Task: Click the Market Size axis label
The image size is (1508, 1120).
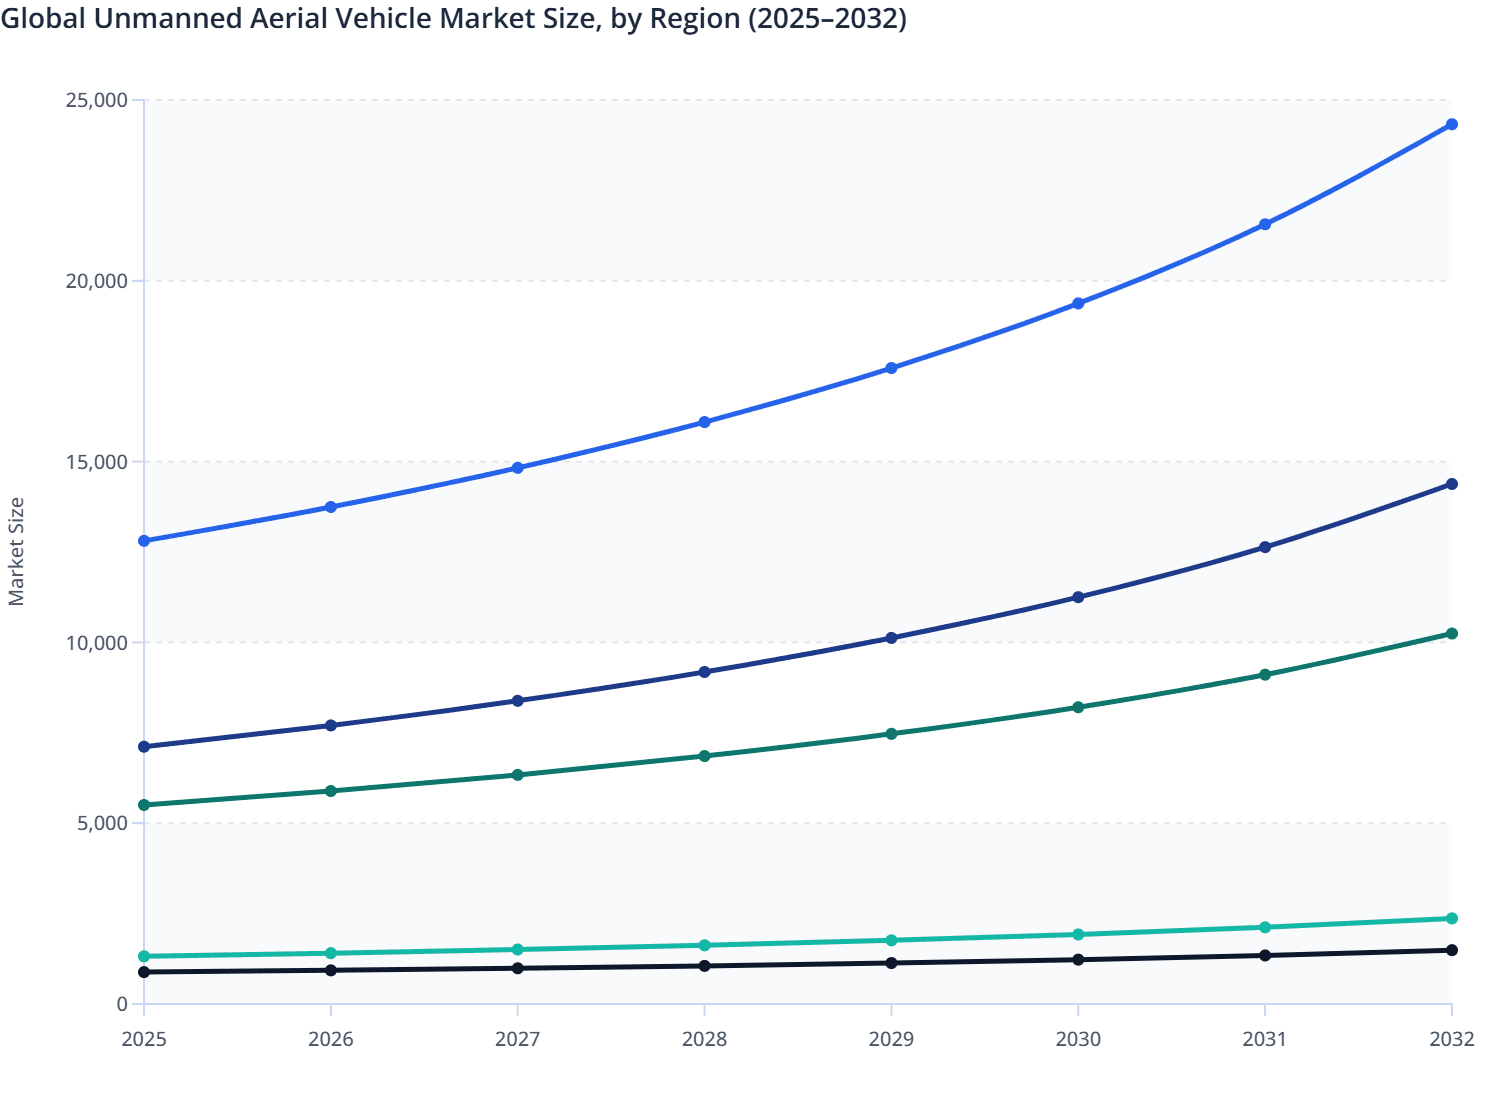Action: 18,548
